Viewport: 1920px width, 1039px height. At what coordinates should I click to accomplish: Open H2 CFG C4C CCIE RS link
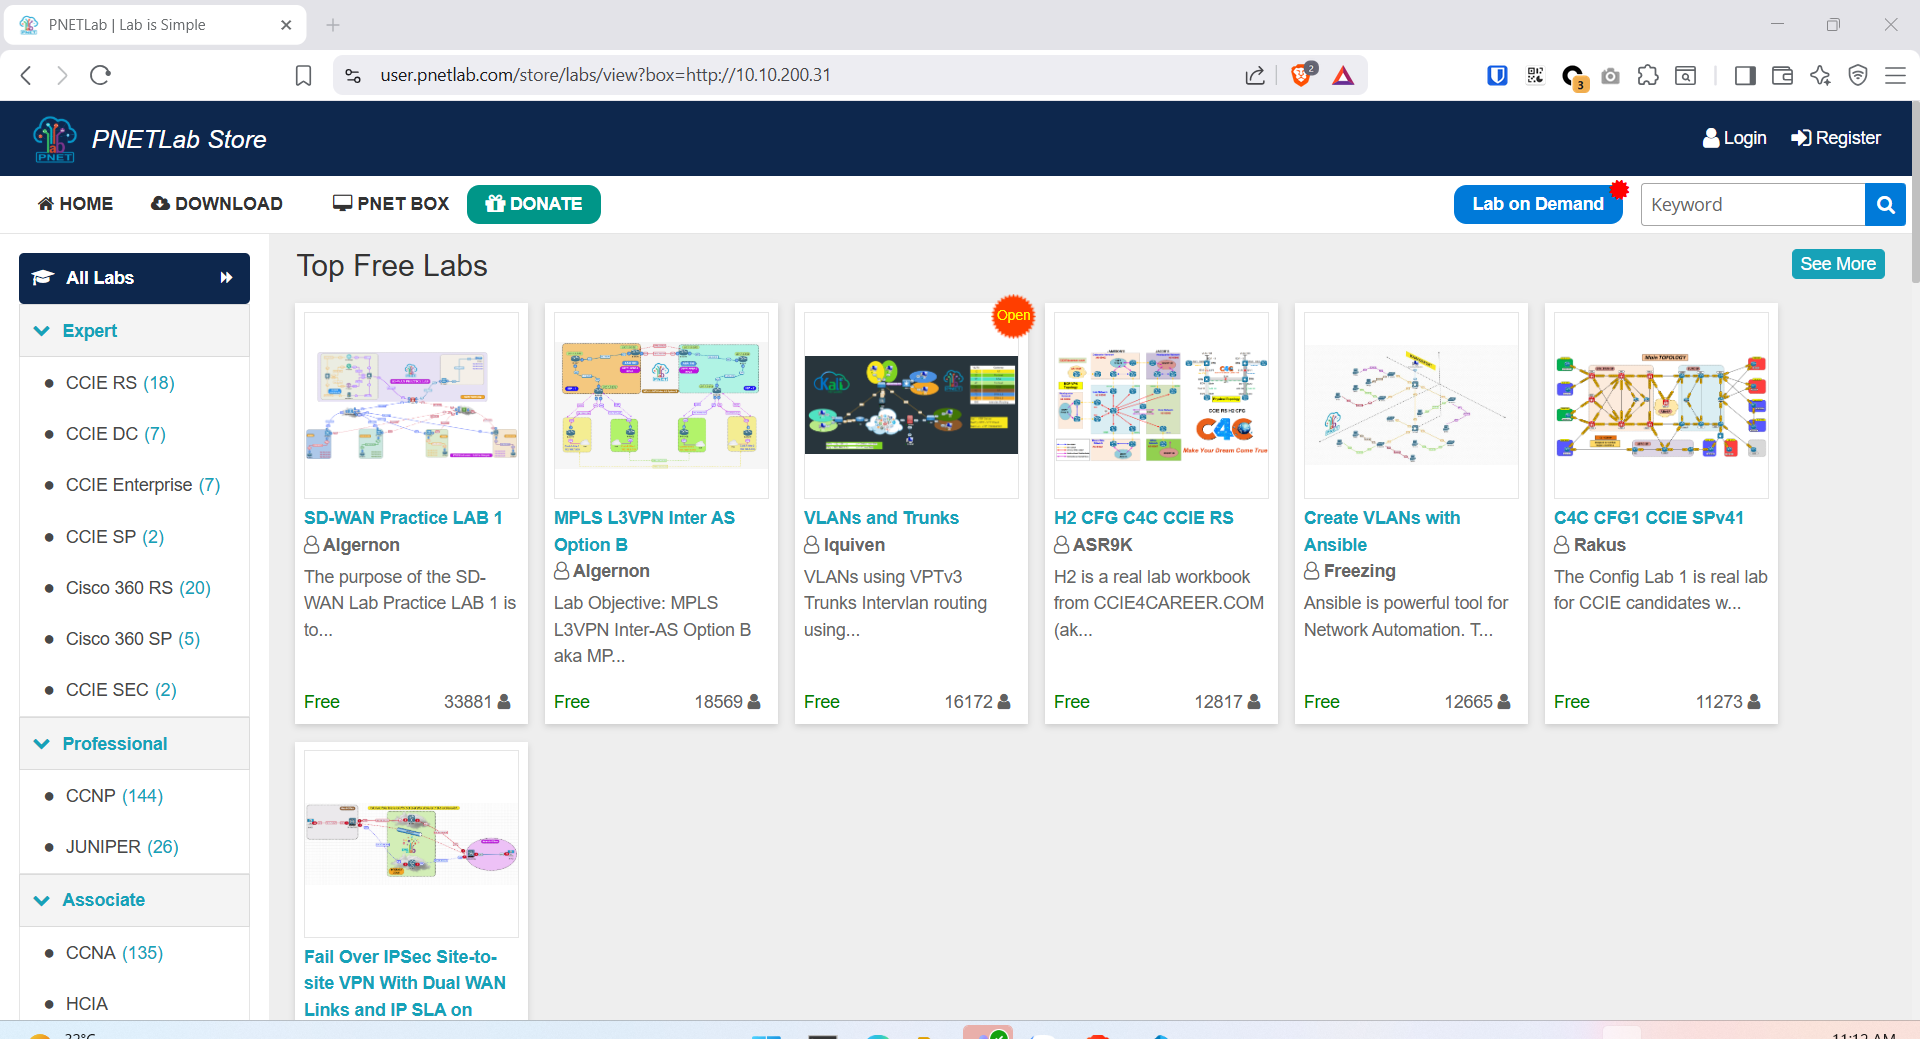click(1143, 518)
